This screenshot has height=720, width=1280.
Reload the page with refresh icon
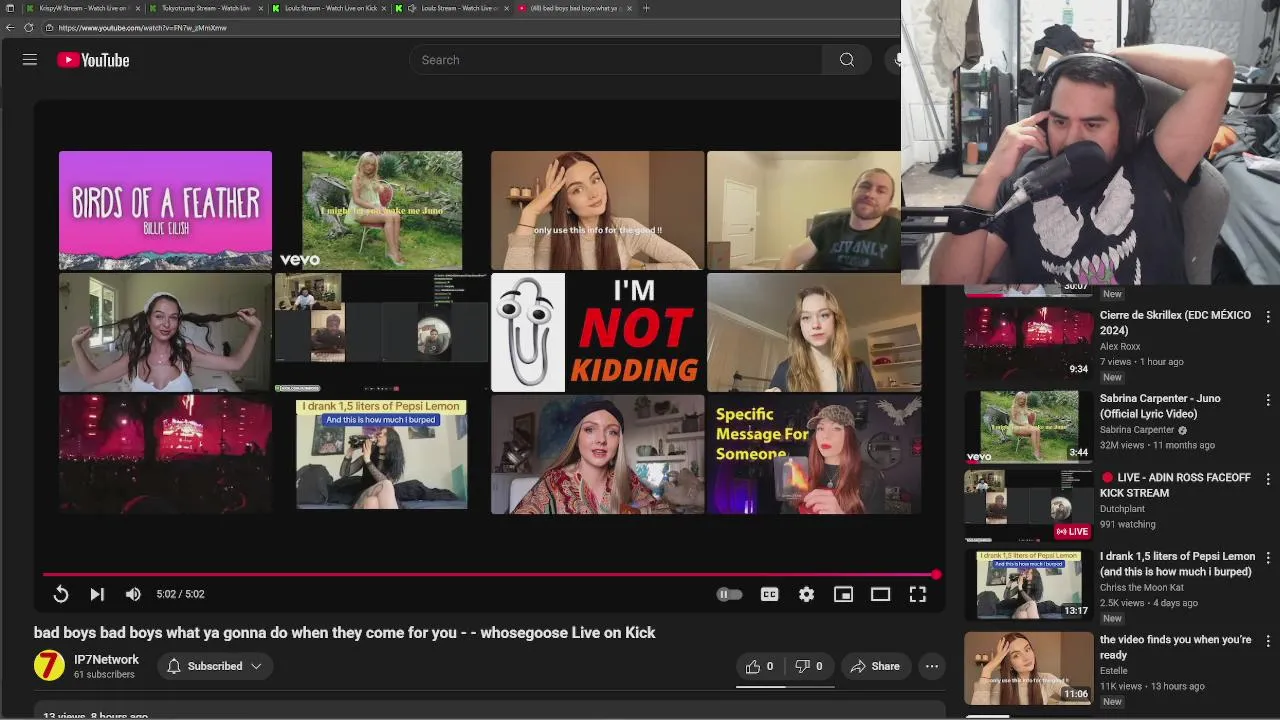pos(28,28)
